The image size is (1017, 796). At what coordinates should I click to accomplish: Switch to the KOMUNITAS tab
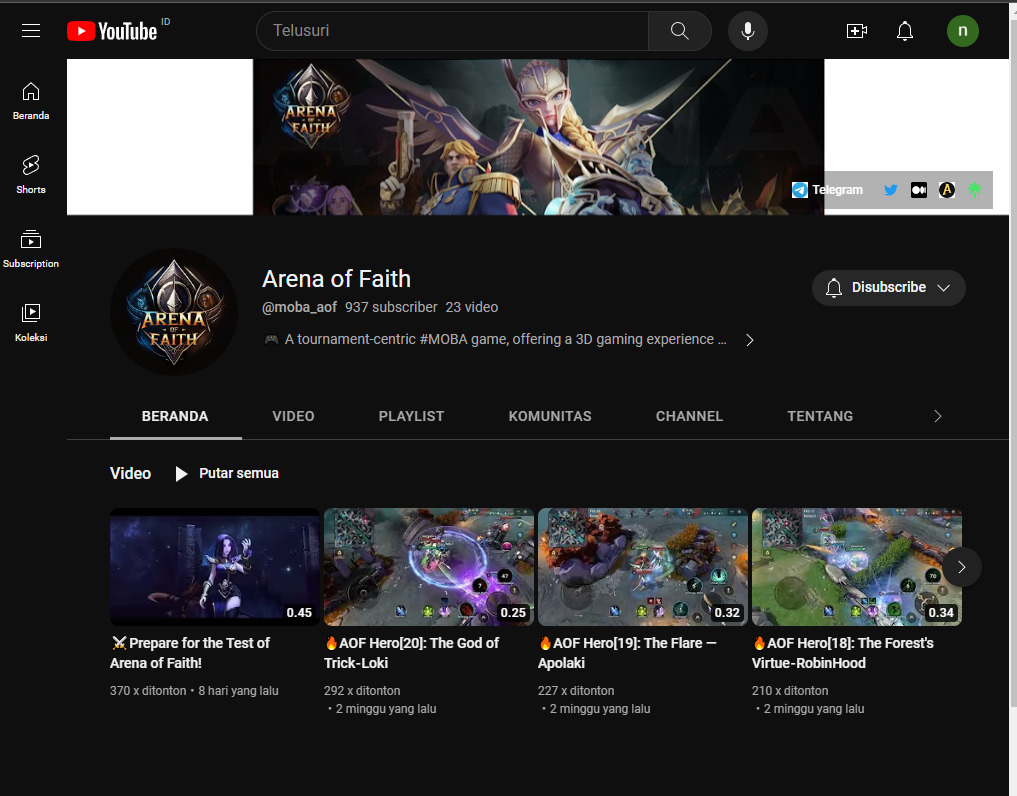(x=550, y=416)
